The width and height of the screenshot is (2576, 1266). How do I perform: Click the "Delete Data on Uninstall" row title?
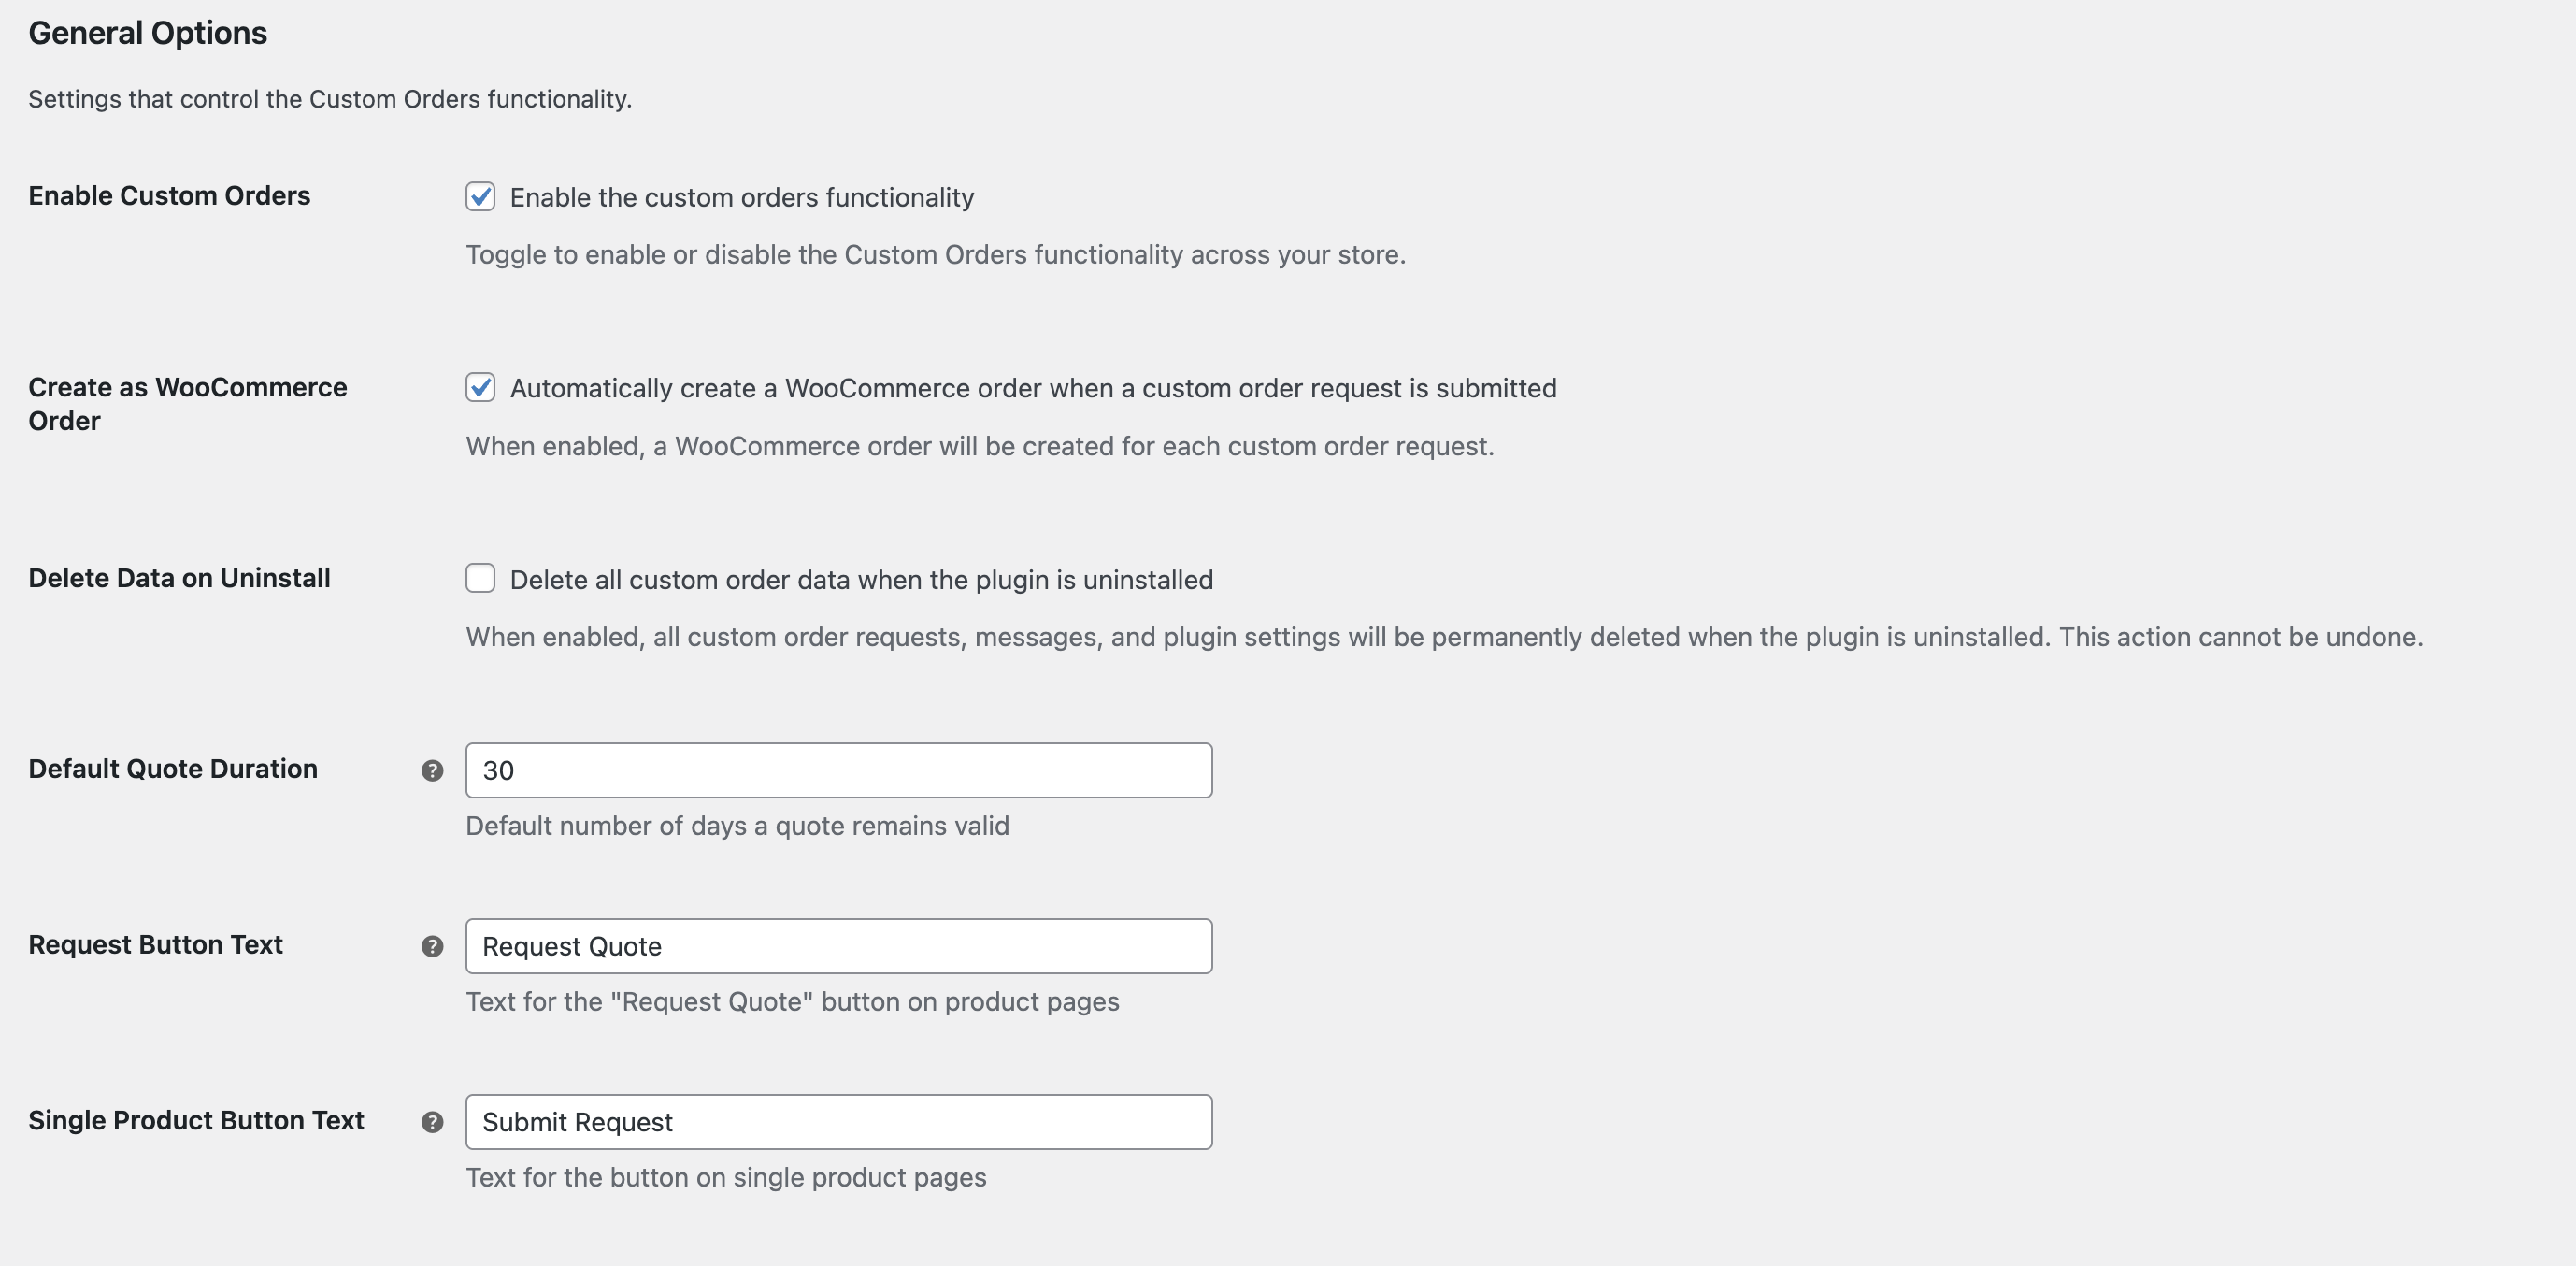(x=179, y=578)
